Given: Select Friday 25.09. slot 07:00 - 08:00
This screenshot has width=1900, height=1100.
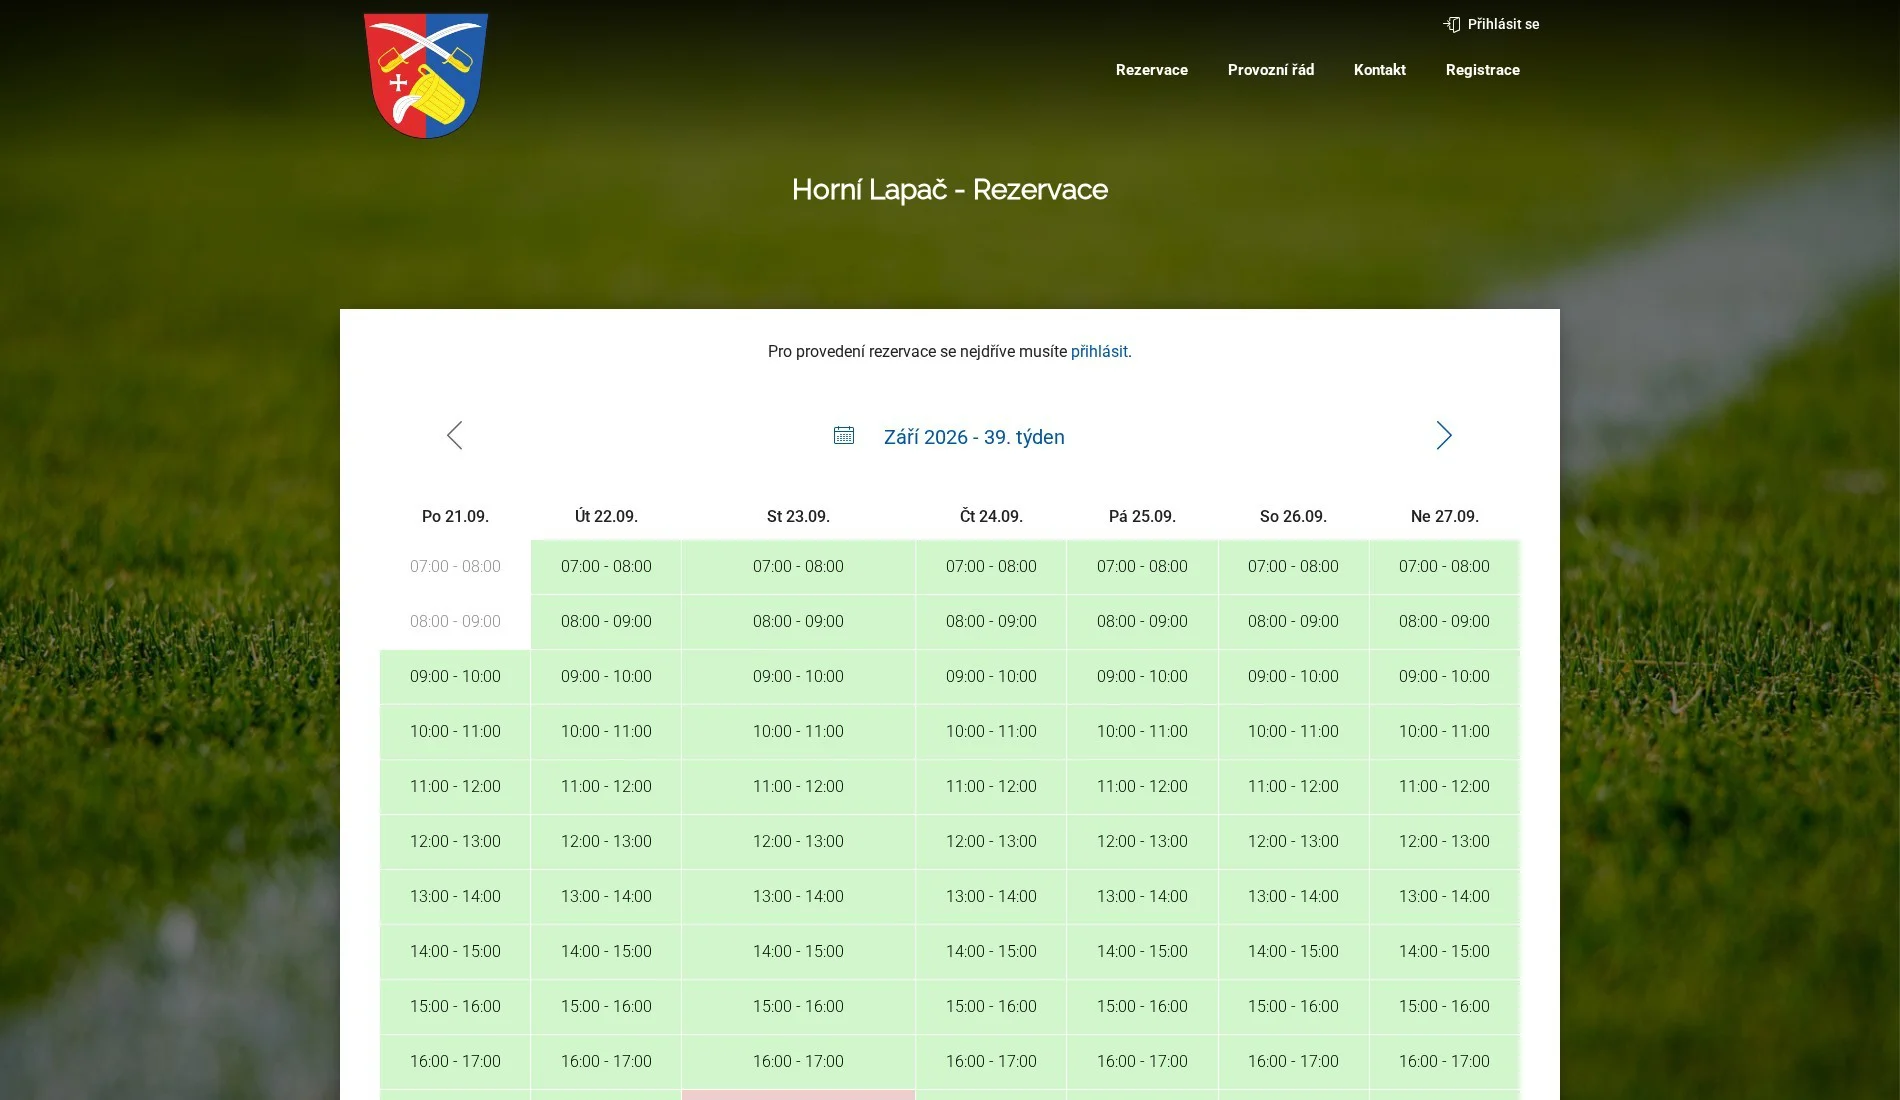Looking at the screenshot, I should 1142,567.
